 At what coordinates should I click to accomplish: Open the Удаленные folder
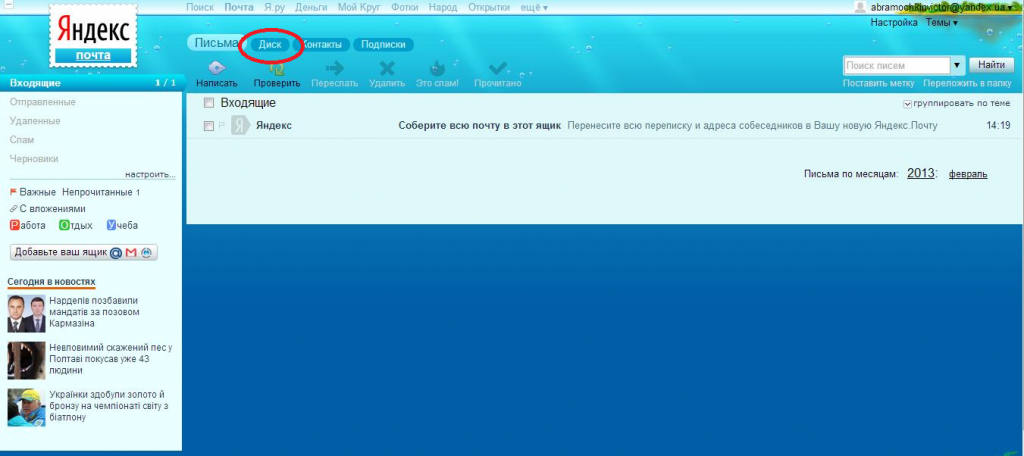click(x=35, y=121)
